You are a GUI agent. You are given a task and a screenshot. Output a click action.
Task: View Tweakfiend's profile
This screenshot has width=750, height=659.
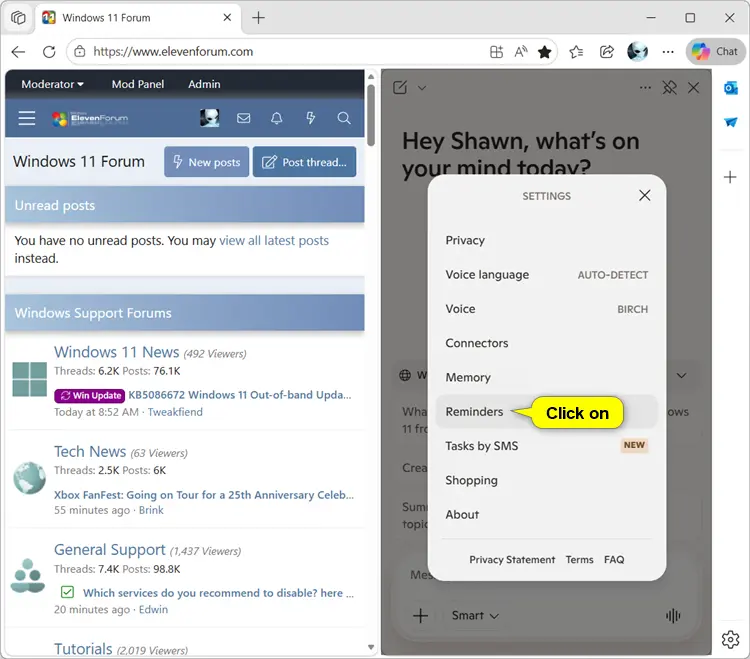(175, 412)
